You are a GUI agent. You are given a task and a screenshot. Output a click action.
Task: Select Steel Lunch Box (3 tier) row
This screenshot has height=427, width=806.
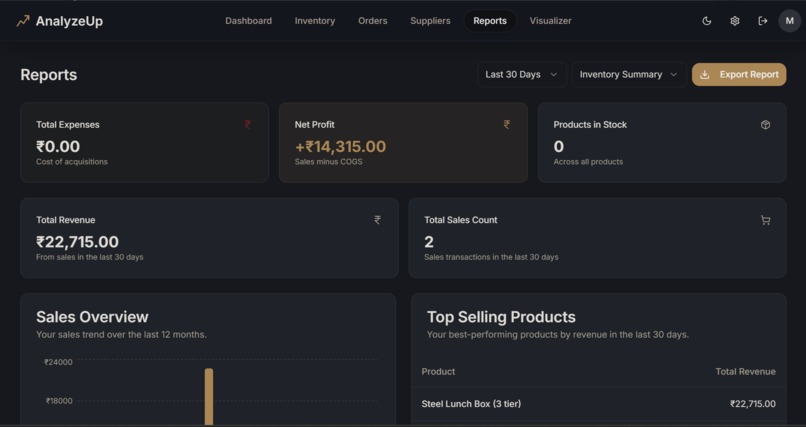pos(598,404)
